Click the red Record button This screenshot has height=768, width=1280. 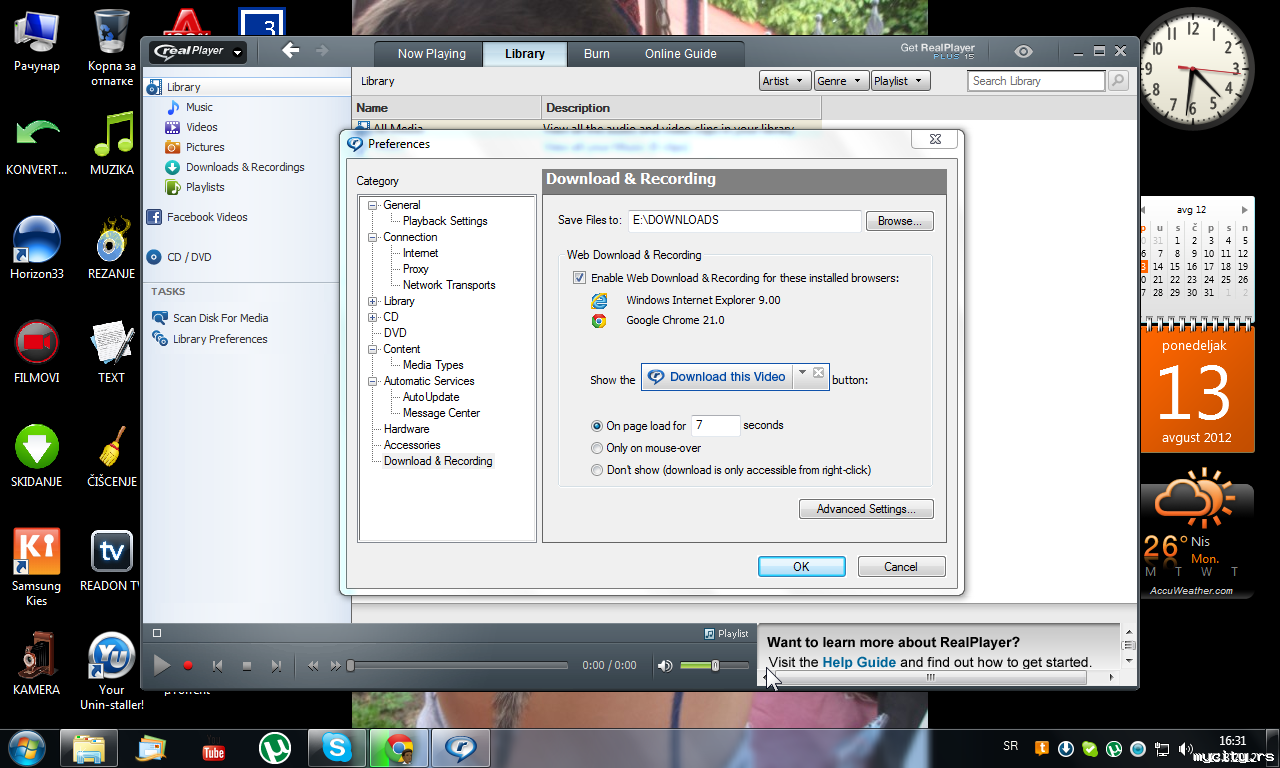pyautogui.click(x=188, y=665)
